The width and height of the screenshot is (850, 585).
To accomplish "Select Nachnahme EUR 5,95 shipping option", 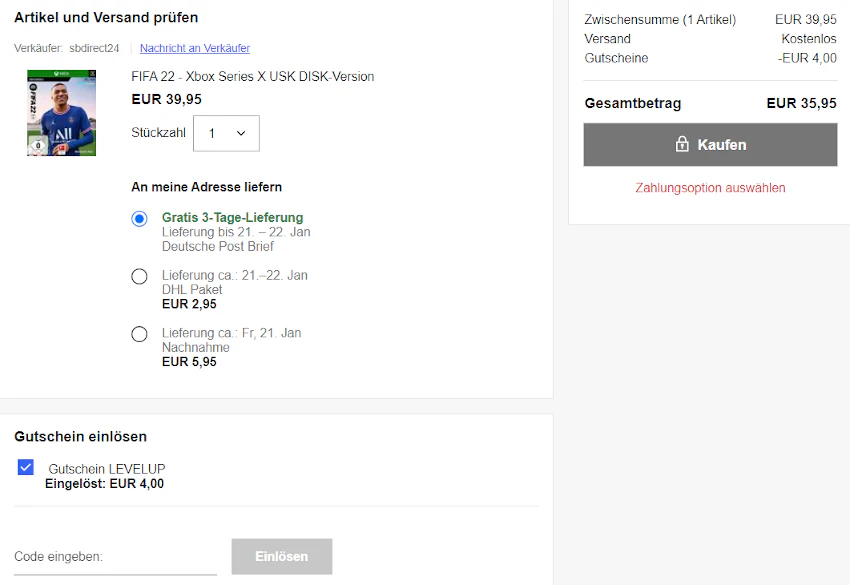I will click(139, 334).
